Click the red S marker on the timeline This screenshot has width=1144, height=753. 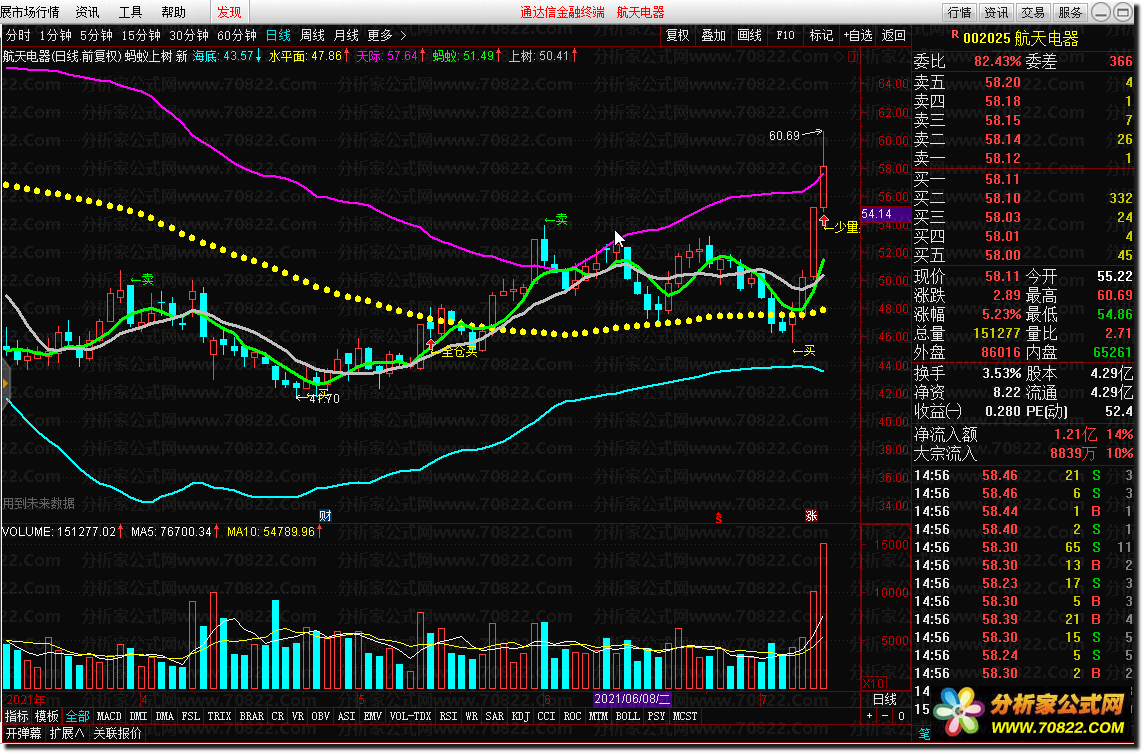[x=719, y=518]
